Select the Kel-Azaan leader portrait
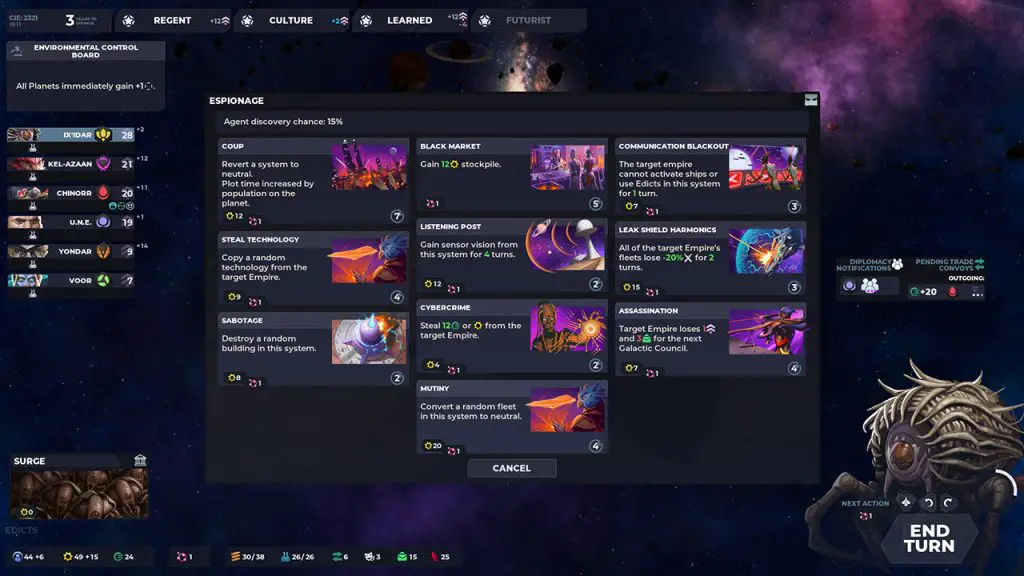This screenshot has width=1024, height=576. point(26,163)
